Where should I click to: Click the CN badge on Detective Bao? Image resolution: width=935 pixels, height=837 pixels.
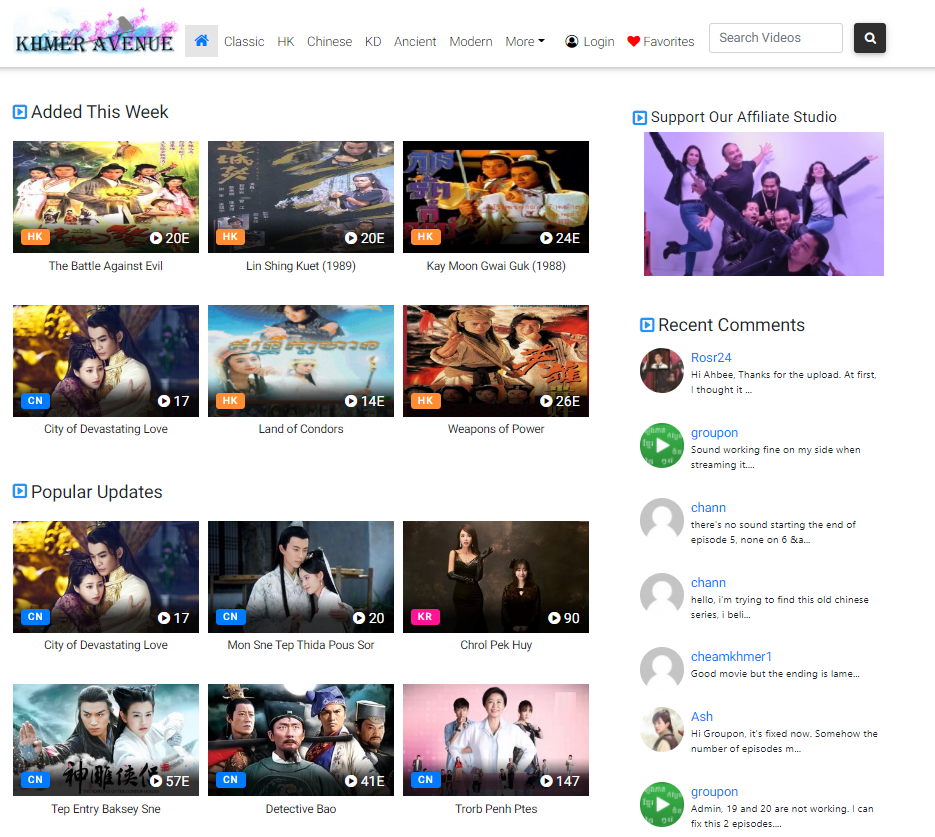point(230,779)
